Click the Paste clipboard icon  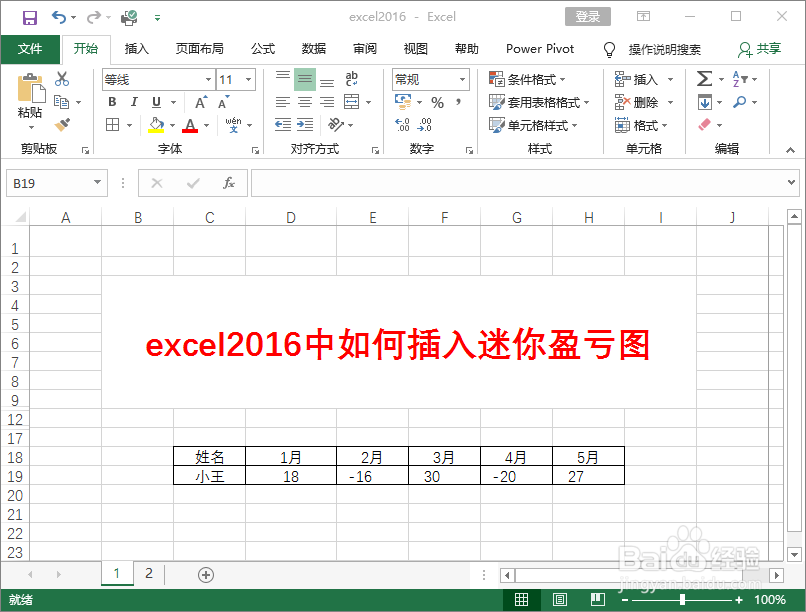pos(30,88)
